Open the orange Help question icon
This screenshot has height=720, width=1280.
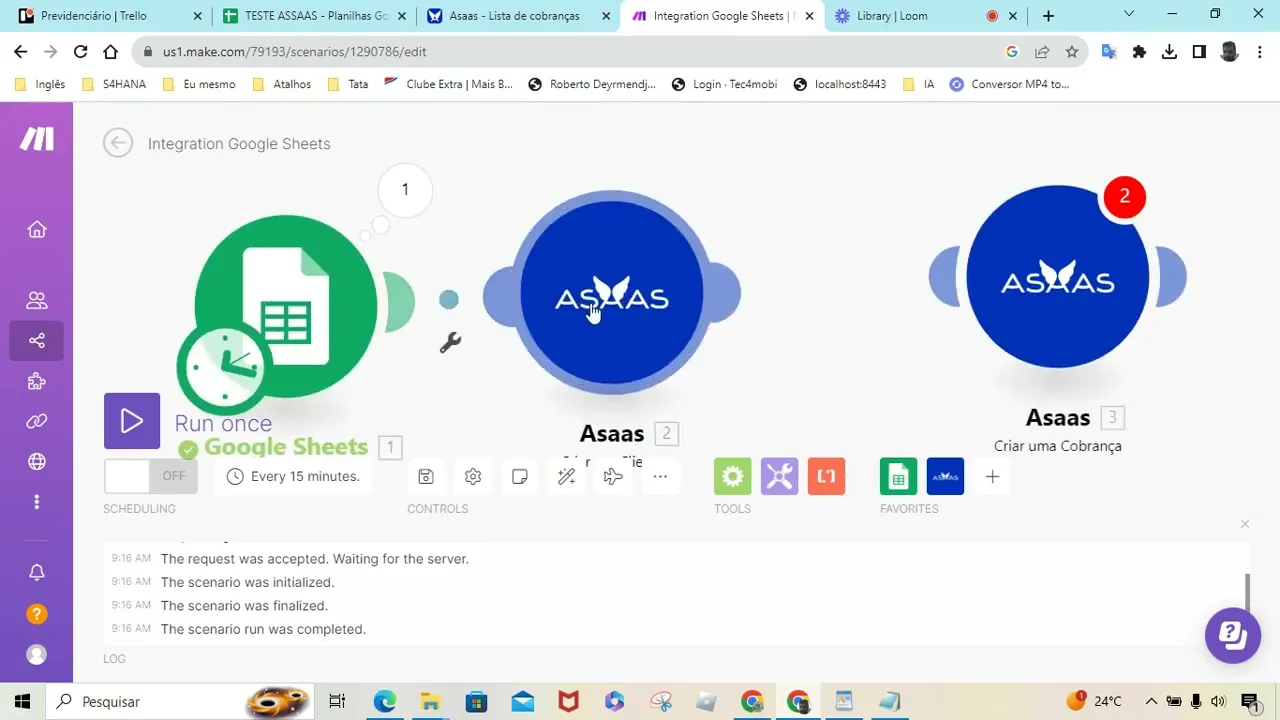pyautogui.click(x=37, y=614)
